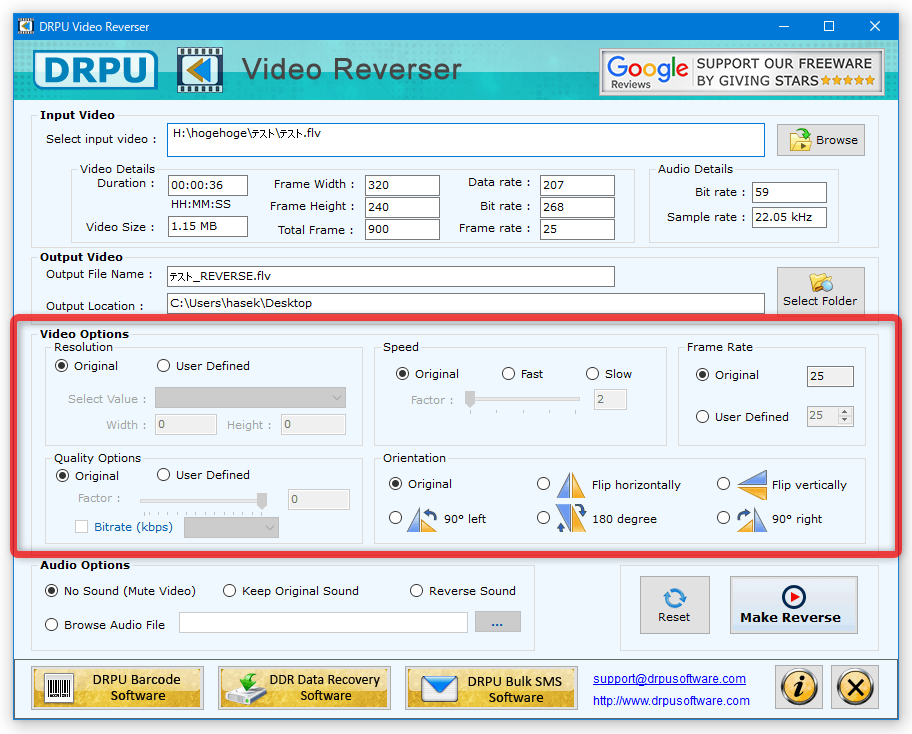Viewport: 912px width, 734px height.
Task: Select 90° left radio button
Action: click(396, 518)
